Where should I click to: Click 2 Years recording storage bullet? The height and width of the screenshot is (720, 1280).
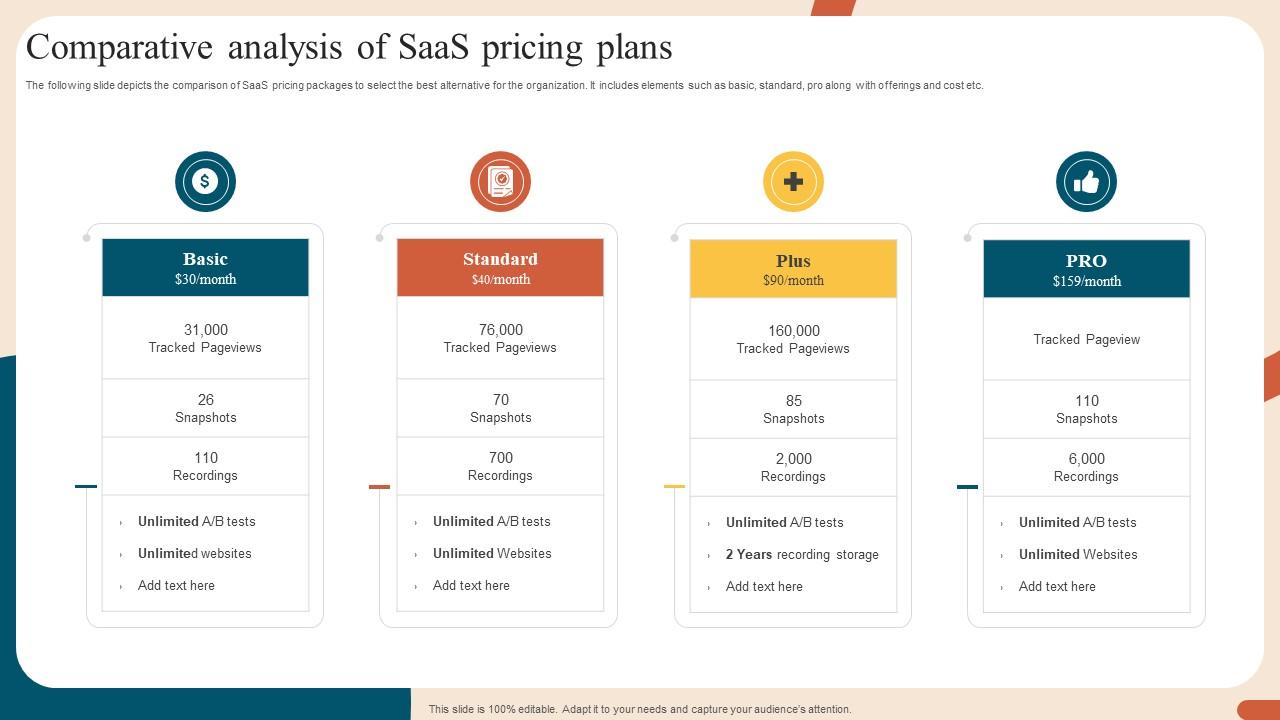pyautogui.click(x=802, y=554)
